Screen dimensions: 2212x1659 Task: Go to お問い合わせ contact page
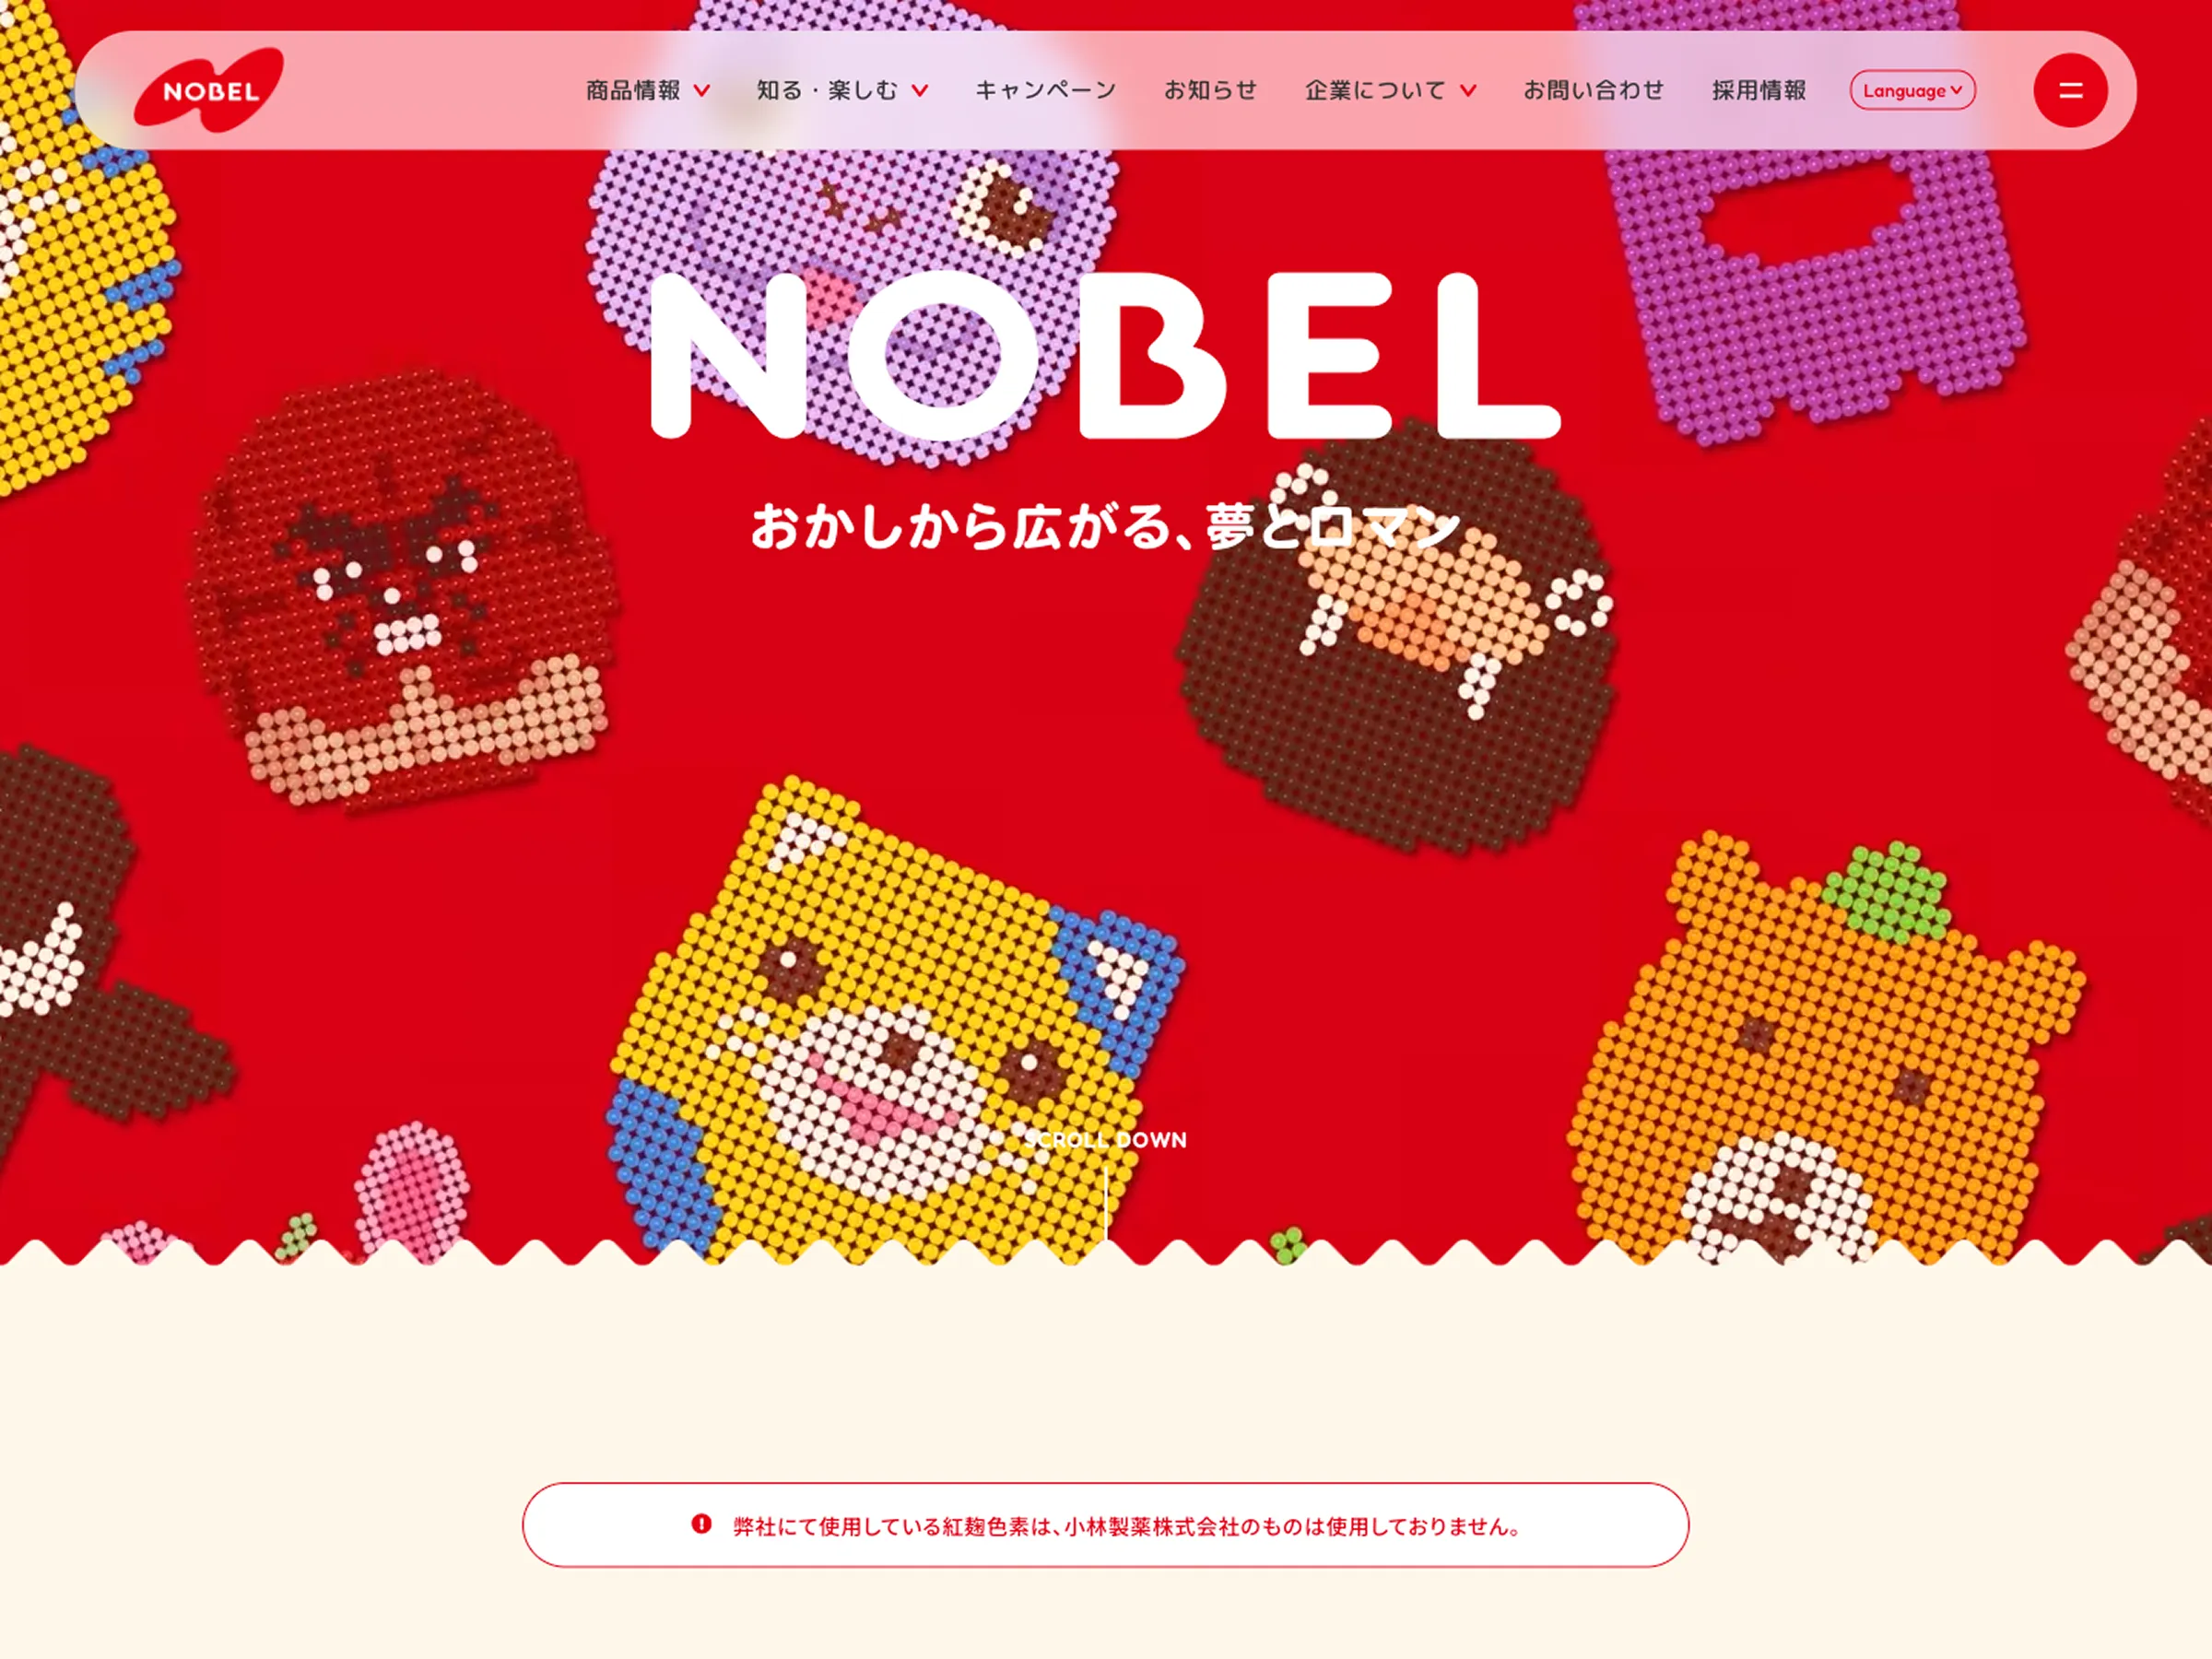coord(1594,90)
